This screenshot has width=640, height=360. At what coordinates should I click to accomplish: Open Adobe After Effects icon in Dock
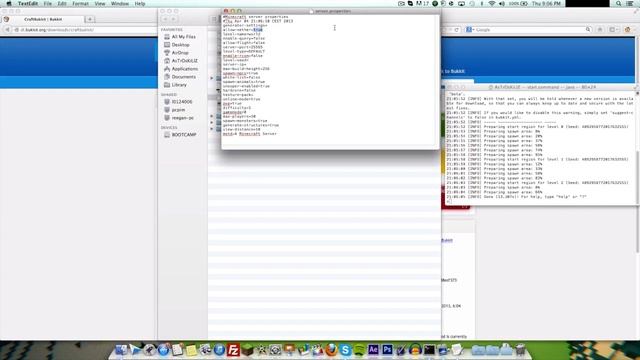coord(373,350)
